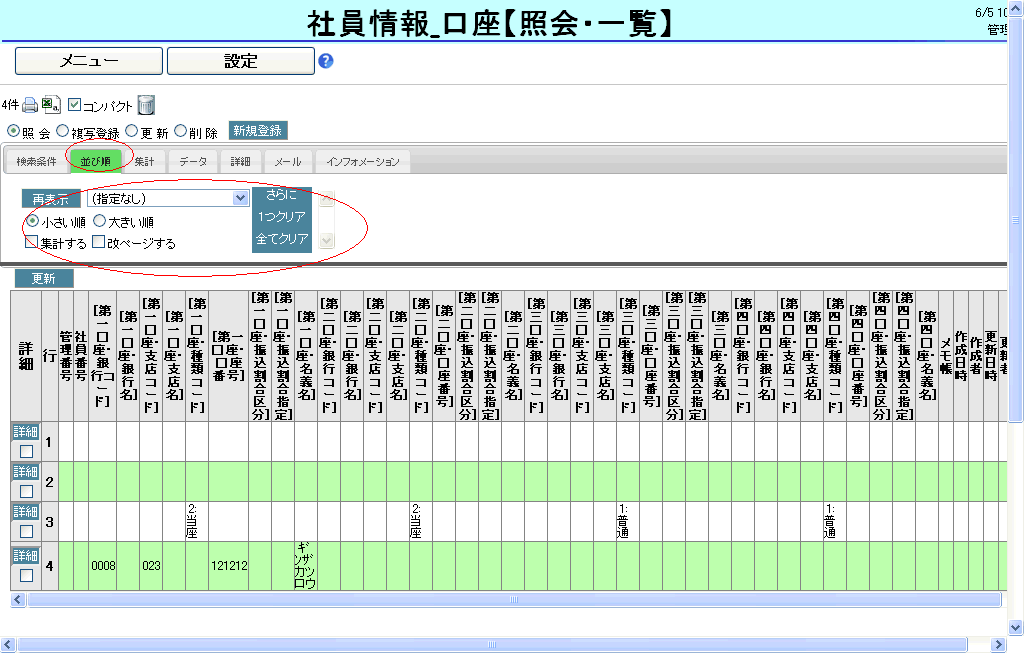Click the trash can icon

click(x=146, y=105)
